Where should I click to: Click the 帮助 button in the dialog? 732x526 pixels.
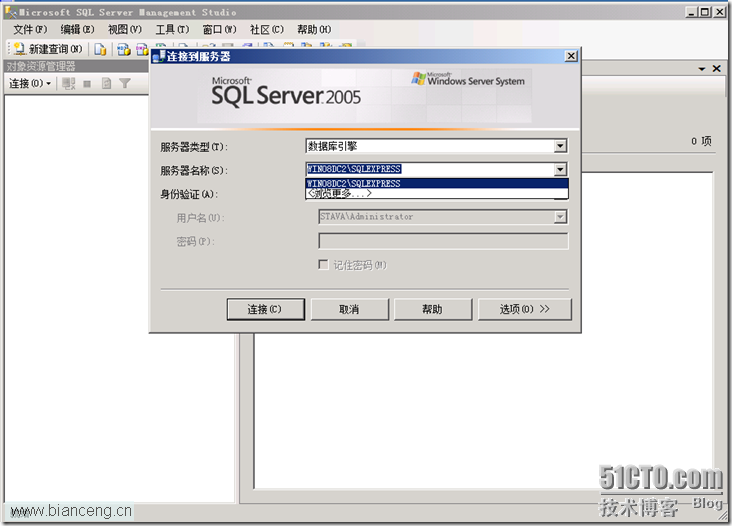[x=433, y=309]
